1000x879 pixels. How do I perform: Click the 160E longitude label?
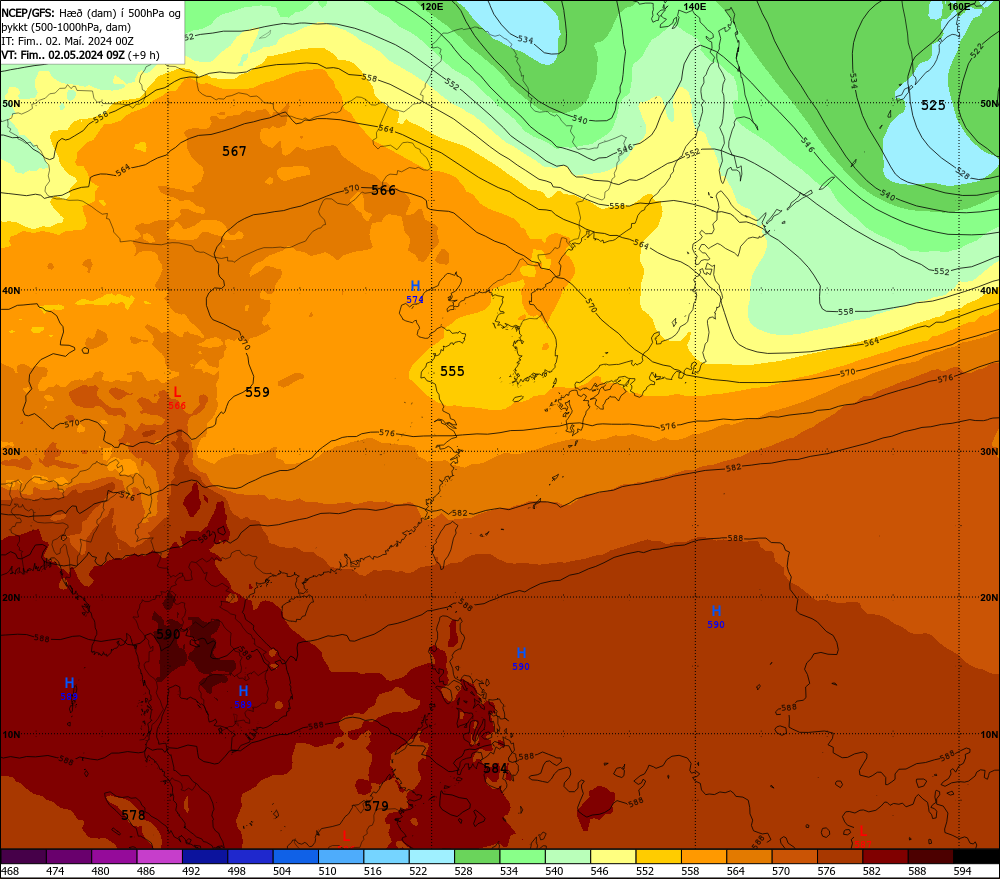coord(959,6)
